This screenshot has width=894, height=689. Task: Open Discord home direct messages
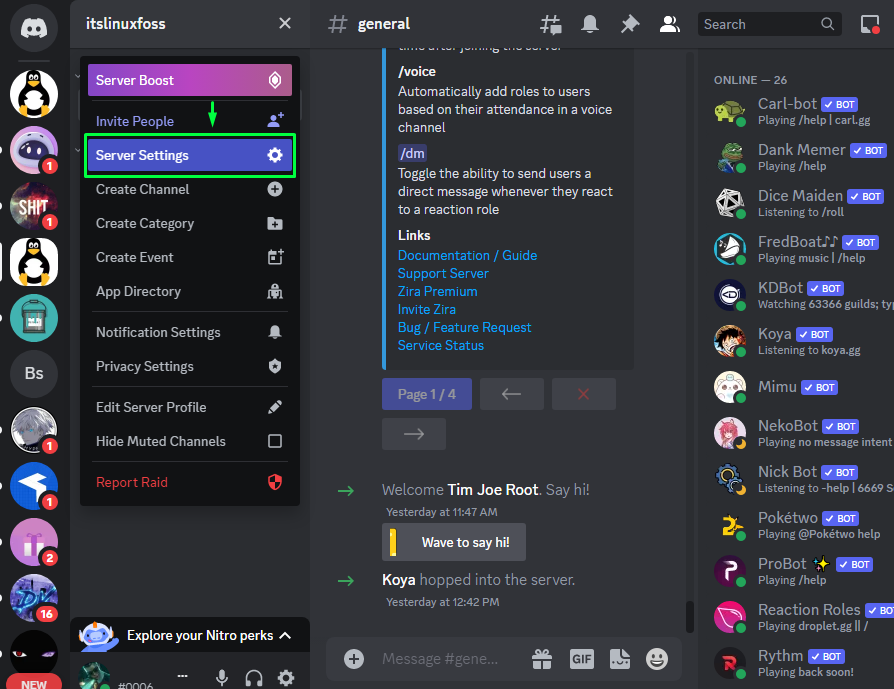click(x=34, y=27)
